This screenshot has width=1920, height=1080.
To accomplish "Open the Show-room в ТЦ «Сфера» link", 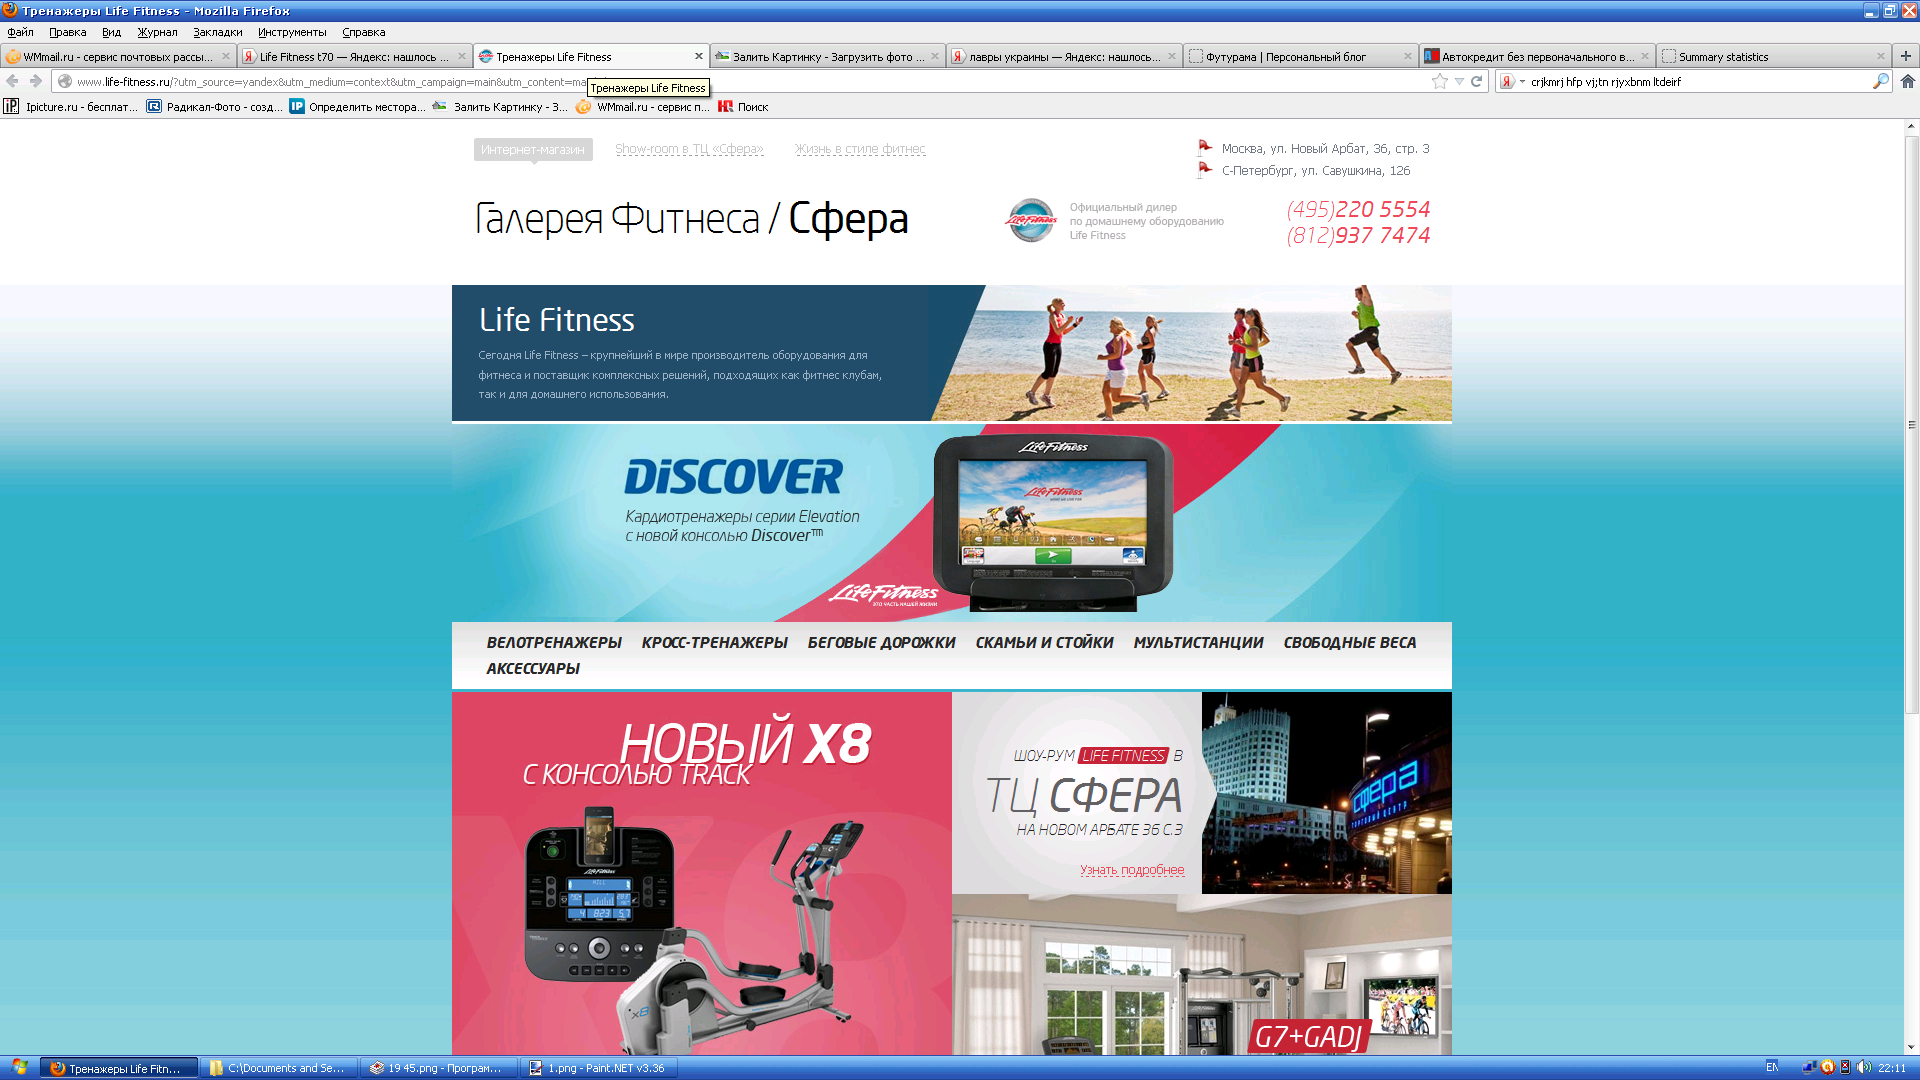I will (x=688, y=149).
